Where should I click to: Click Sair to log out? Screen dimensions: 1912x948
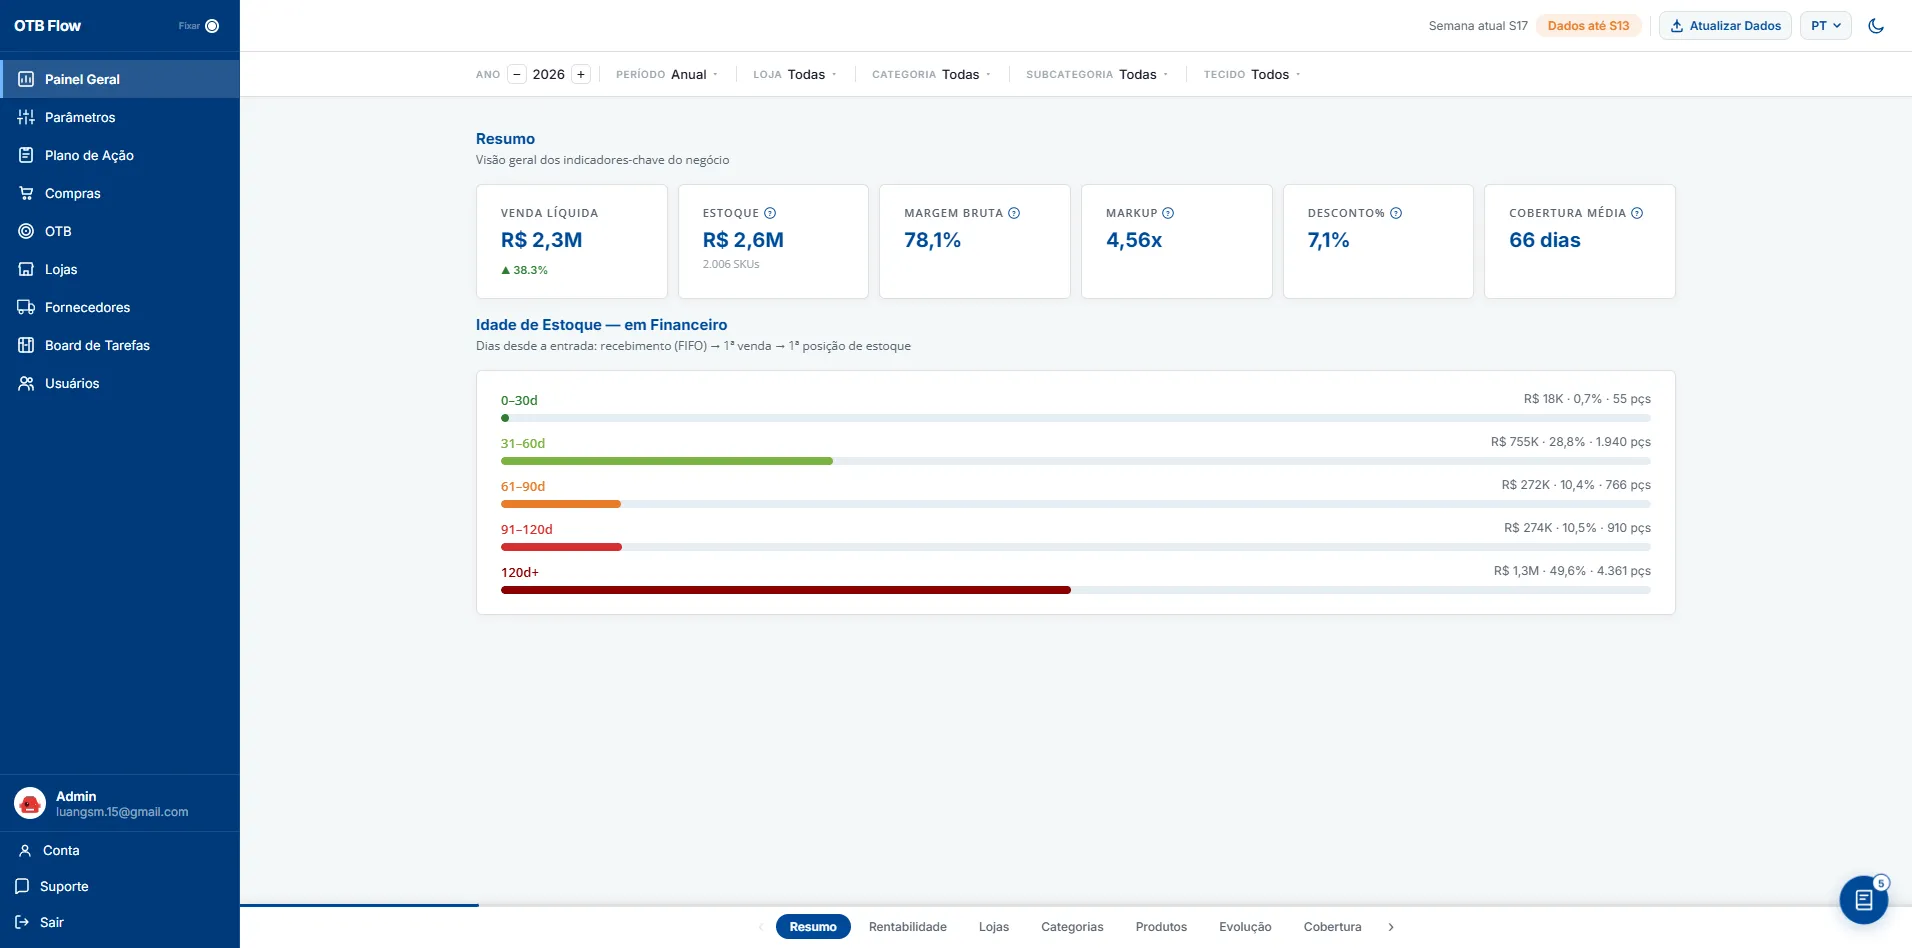click(x=40, y=922)
